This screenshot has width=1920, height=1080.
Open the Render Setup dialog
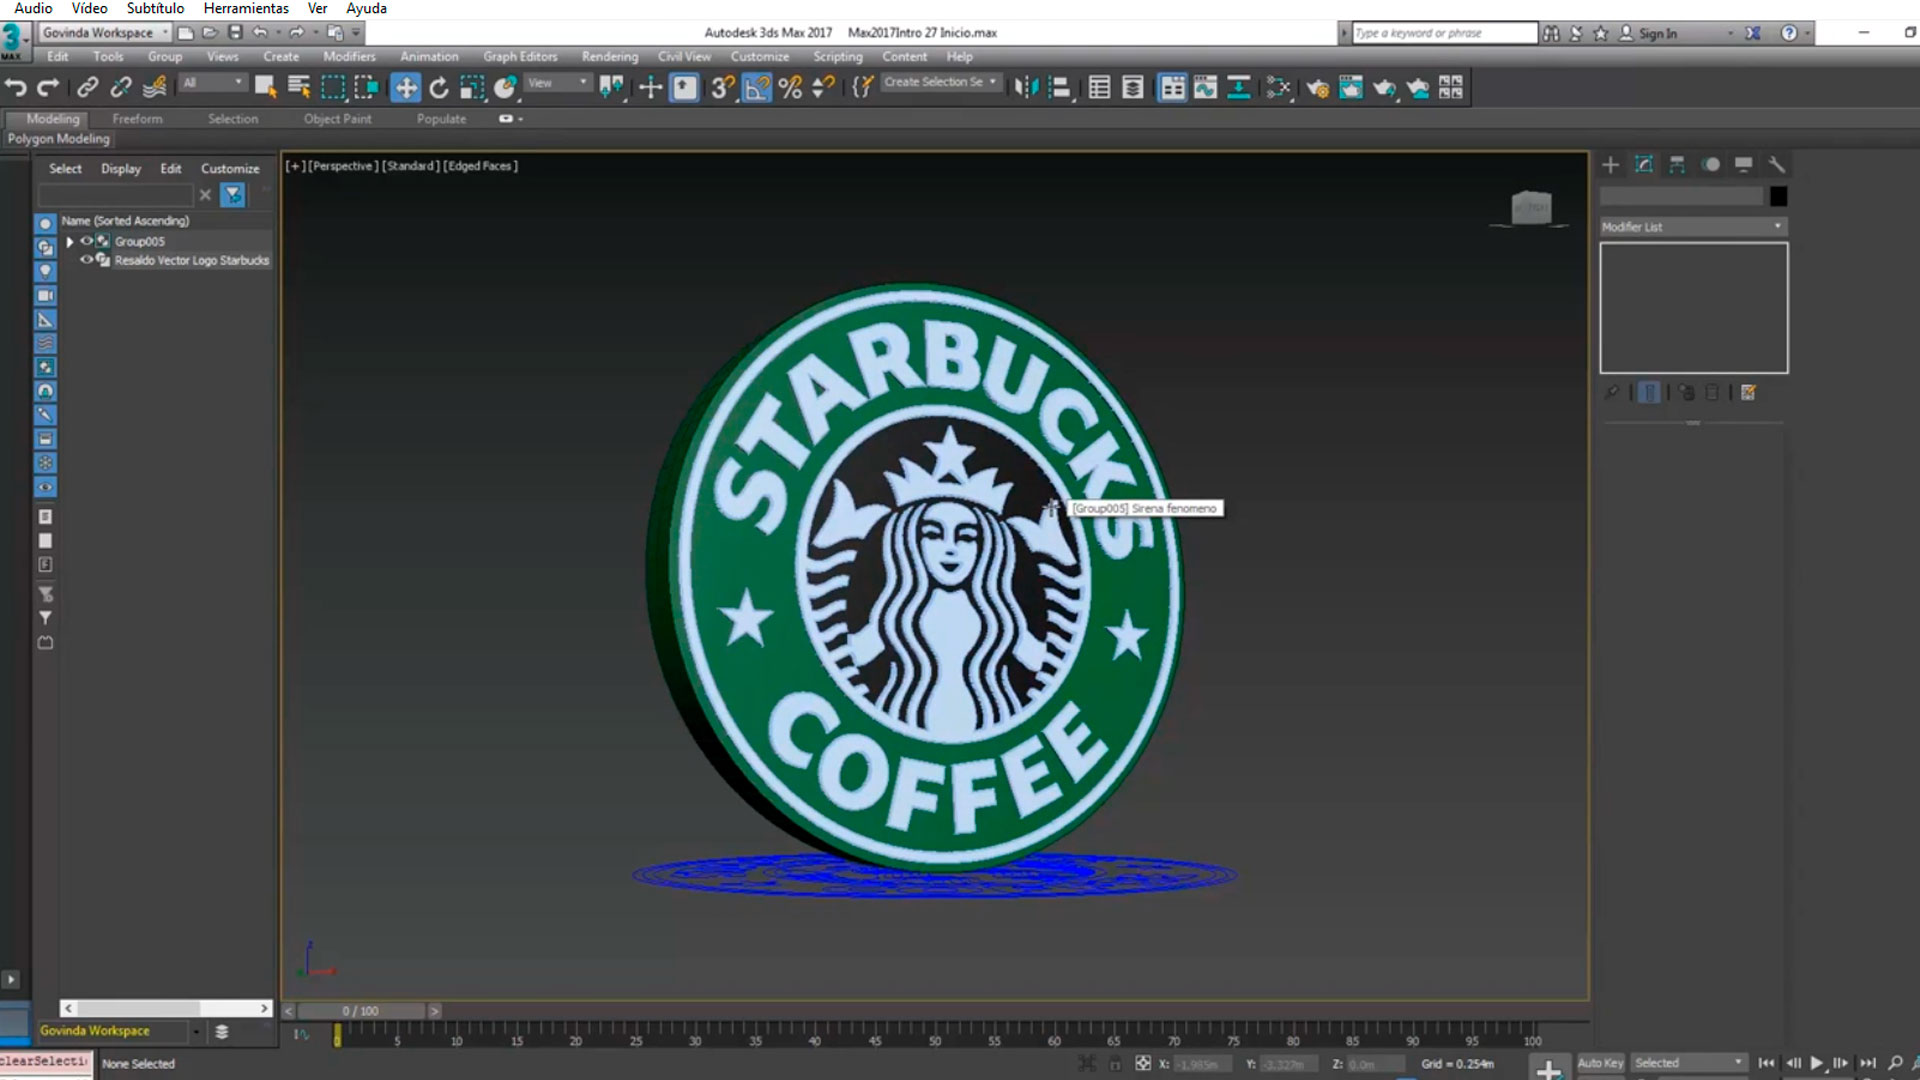pyautogui.click(x=1317, y=88)
